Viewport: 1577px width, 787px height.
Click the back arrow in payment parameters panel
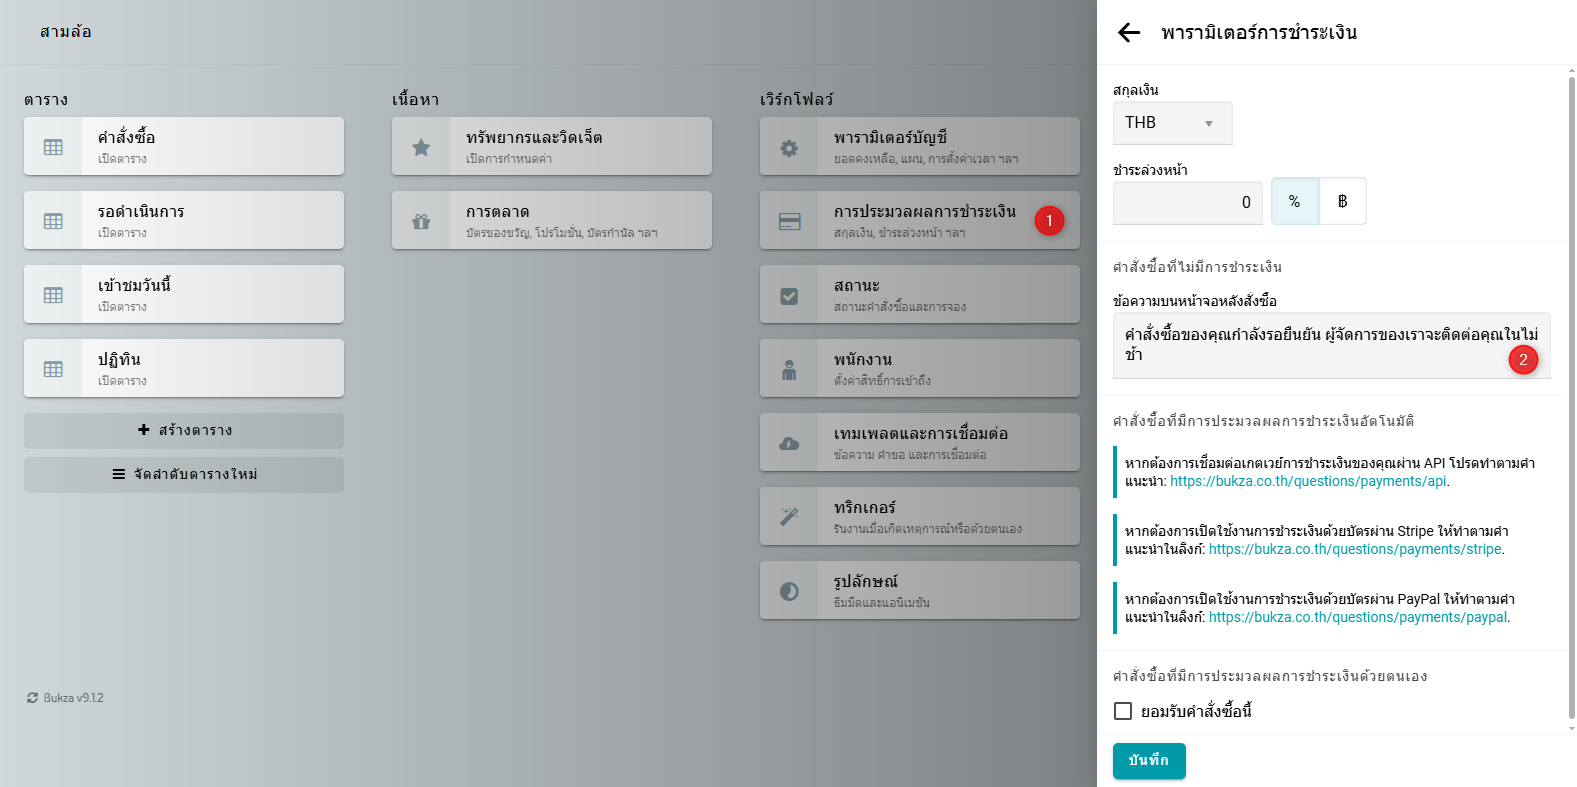[1129, 33]
